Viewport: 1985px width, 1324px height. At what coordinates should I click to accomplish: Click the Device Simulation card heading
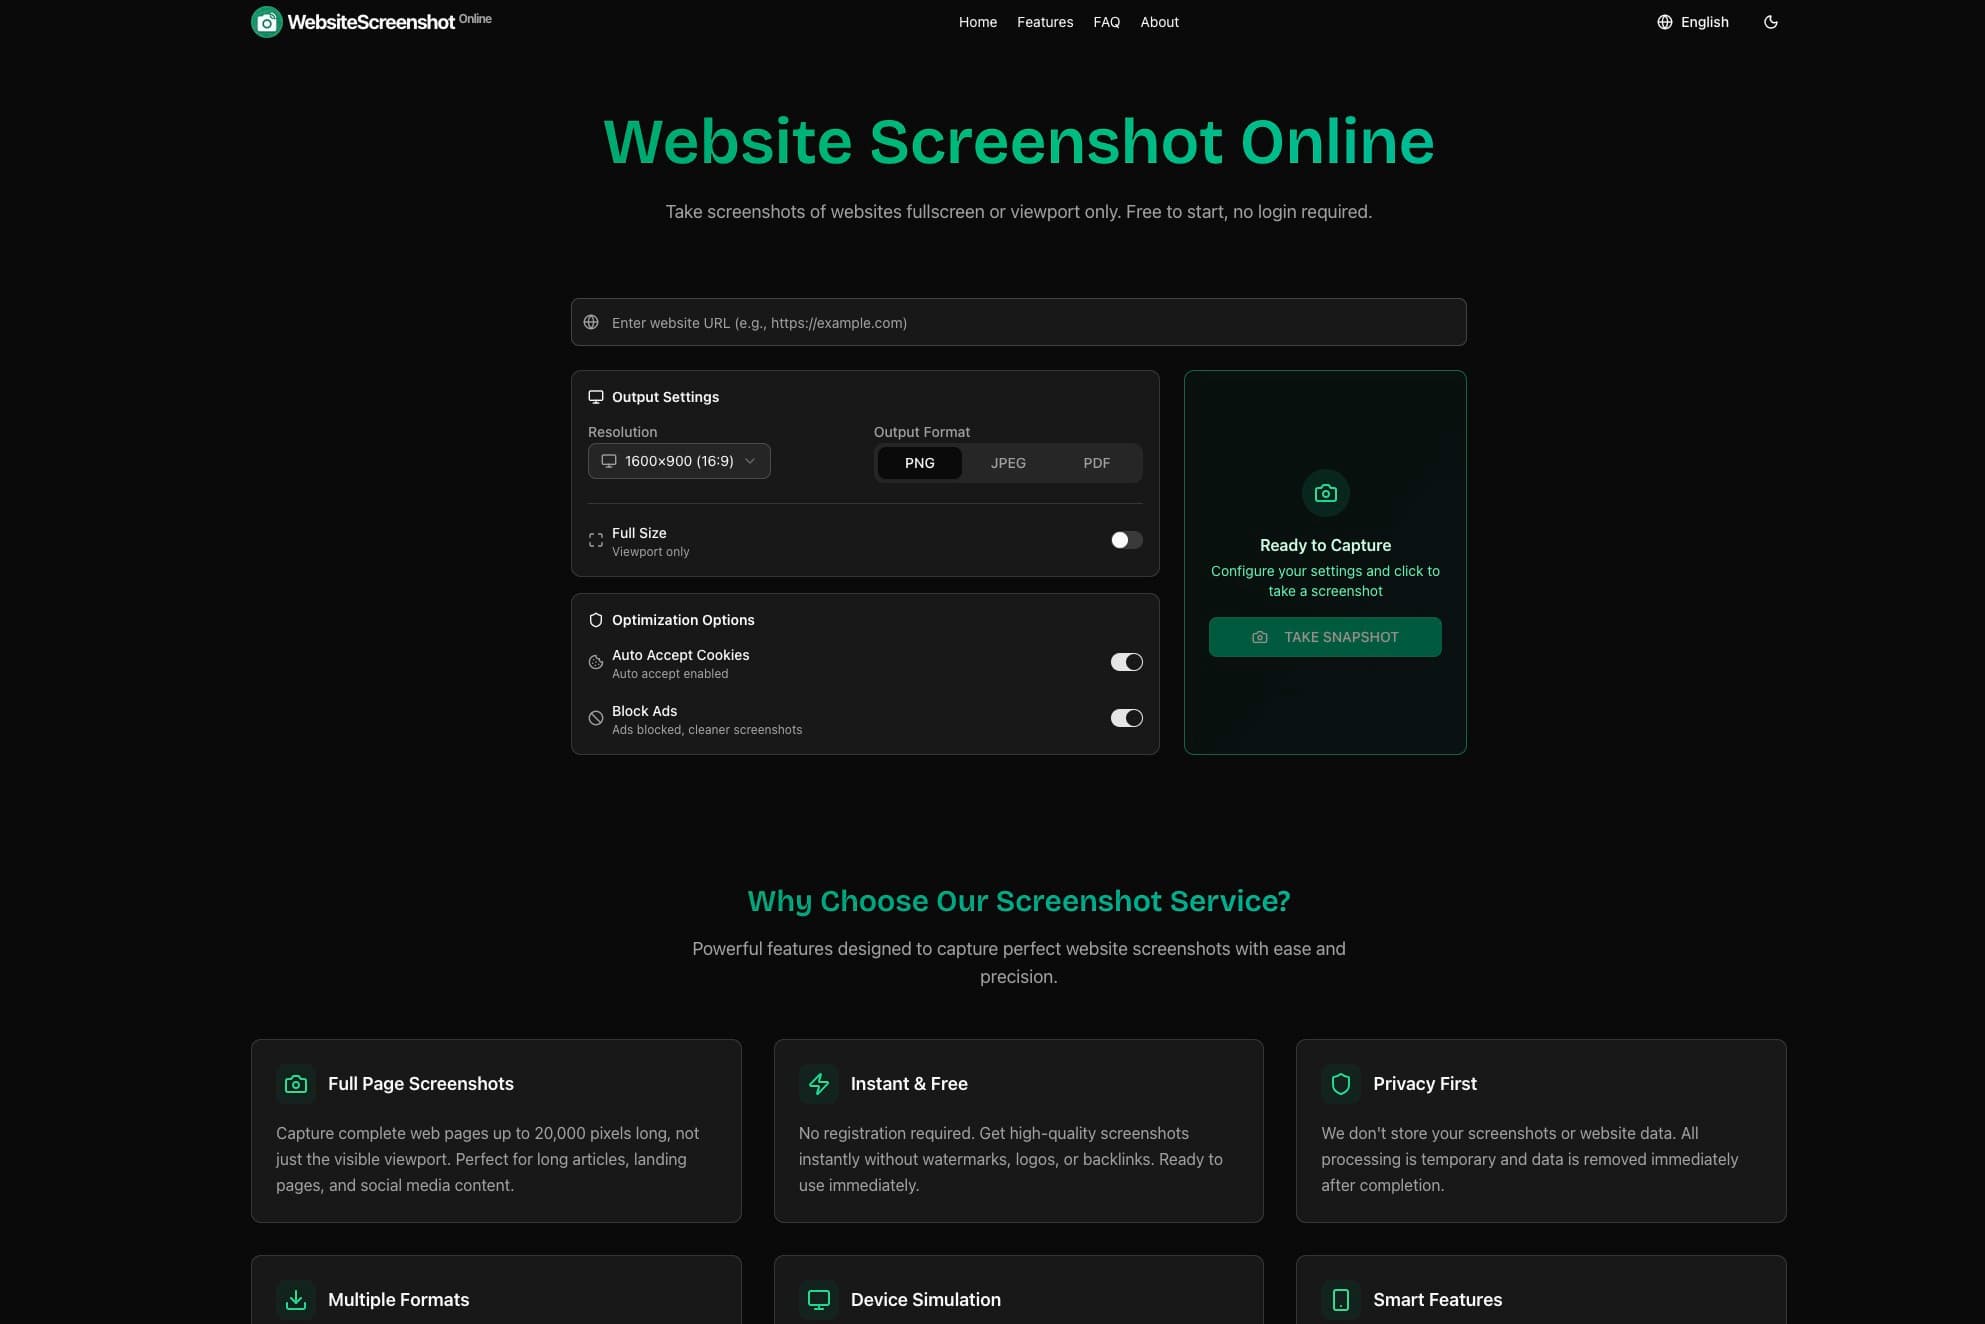(925, 1300)
